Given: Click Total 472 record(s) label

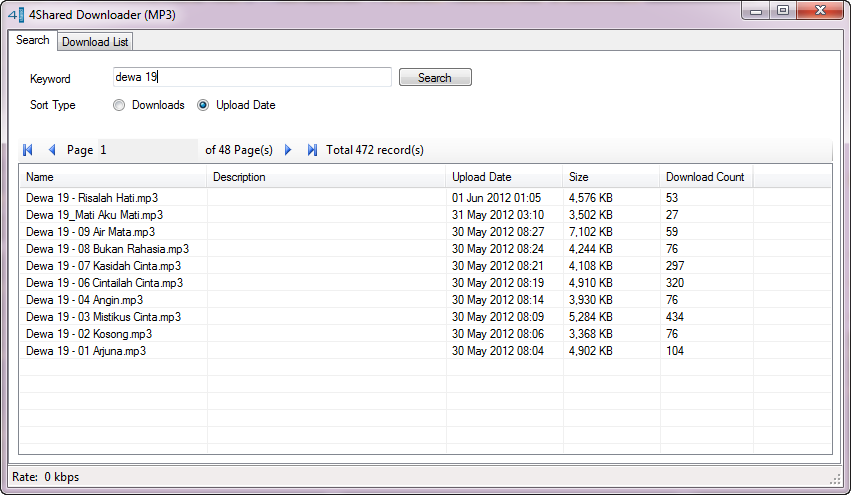Looking at the screenshot, I should point(374,150).
